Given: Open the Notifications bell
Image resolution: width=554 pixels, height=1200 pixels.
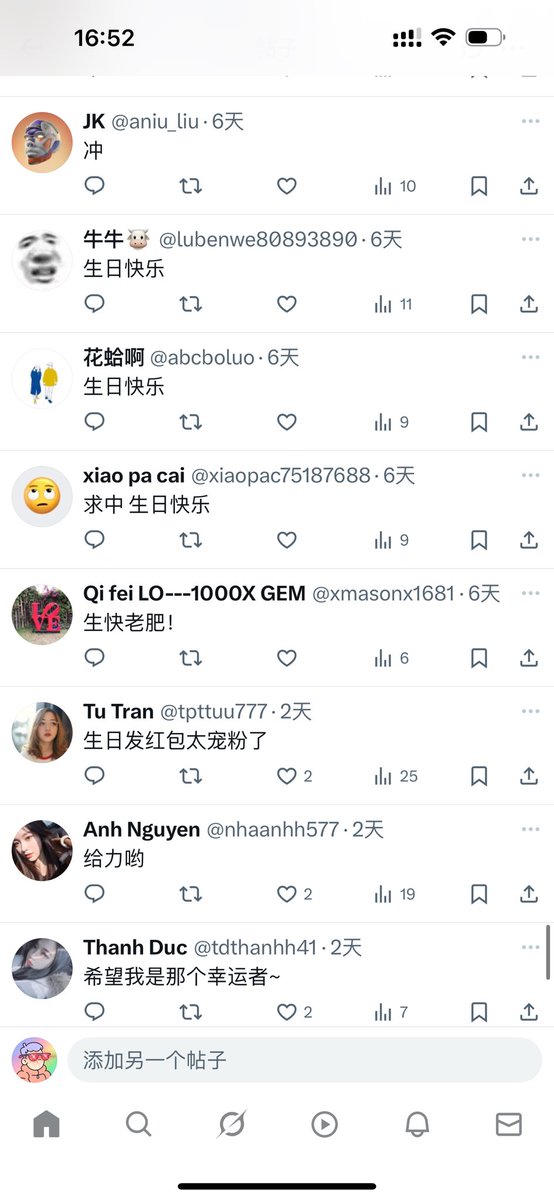Looking at the screenshot, I should click(x=417, y=1124).
